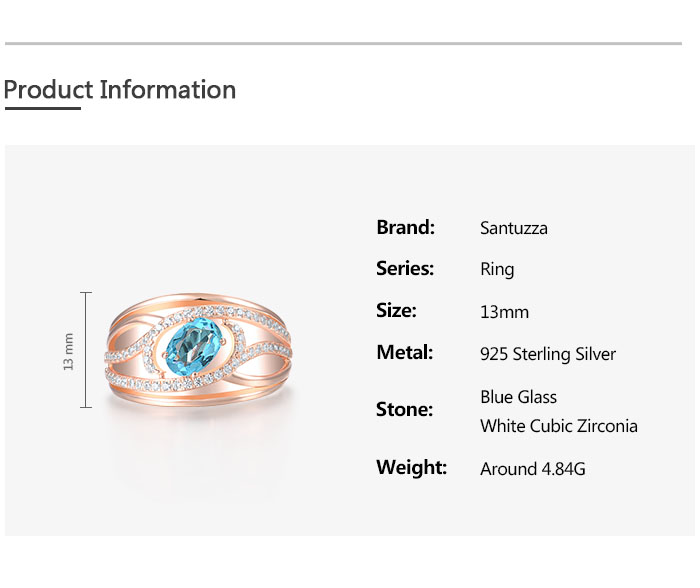Select the Series: label
Viewport: 700px width, 588px height.
[x=405, y=268]
